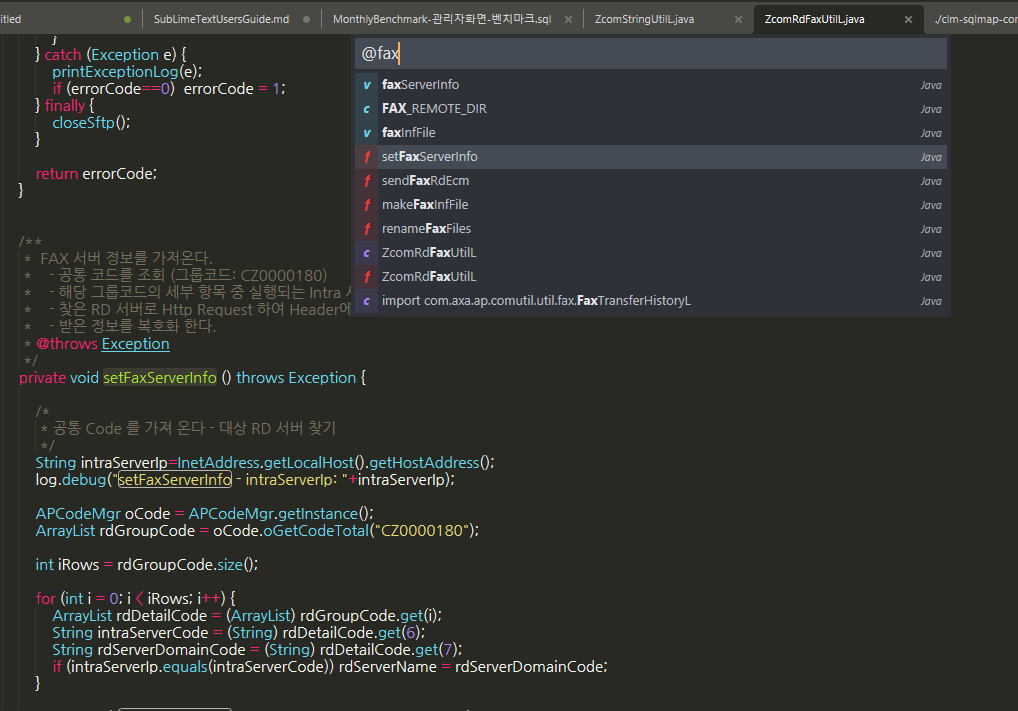The height and width of the screenshot is (711, 1018).
Task: Click the oGetCodeTotal method call
Action: [x=316, y=530]
